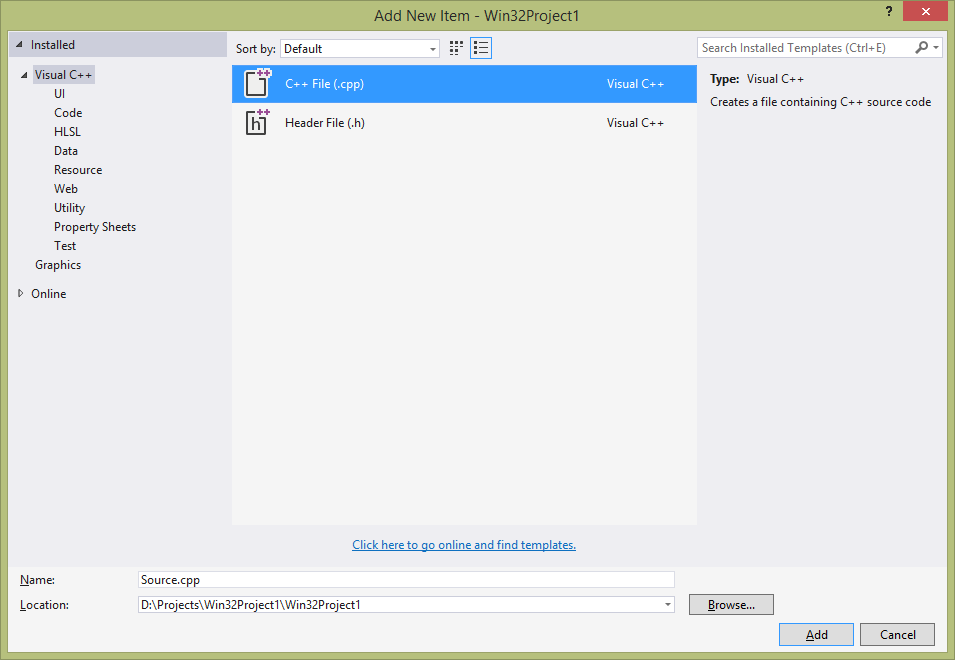Click the search magnifier icon

click(x=922, y=48)
